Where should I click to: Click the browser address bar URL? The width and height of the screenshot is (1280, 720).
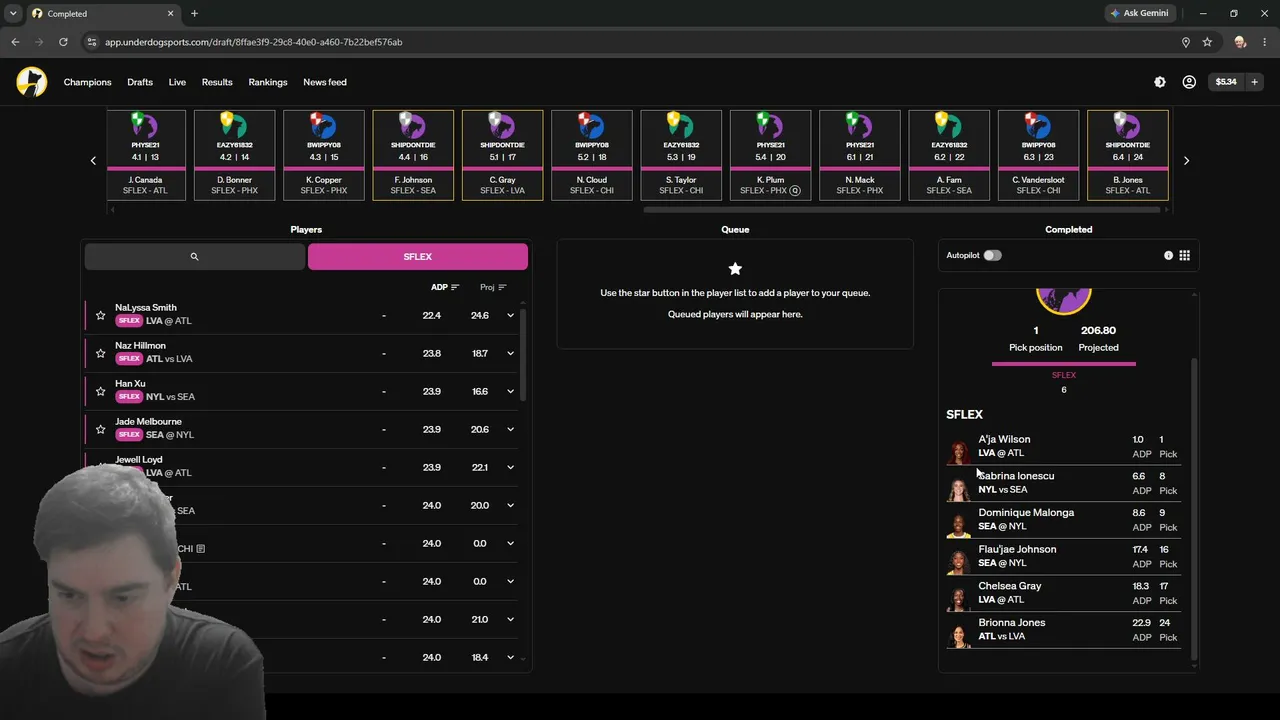click(x=254, y=42)
